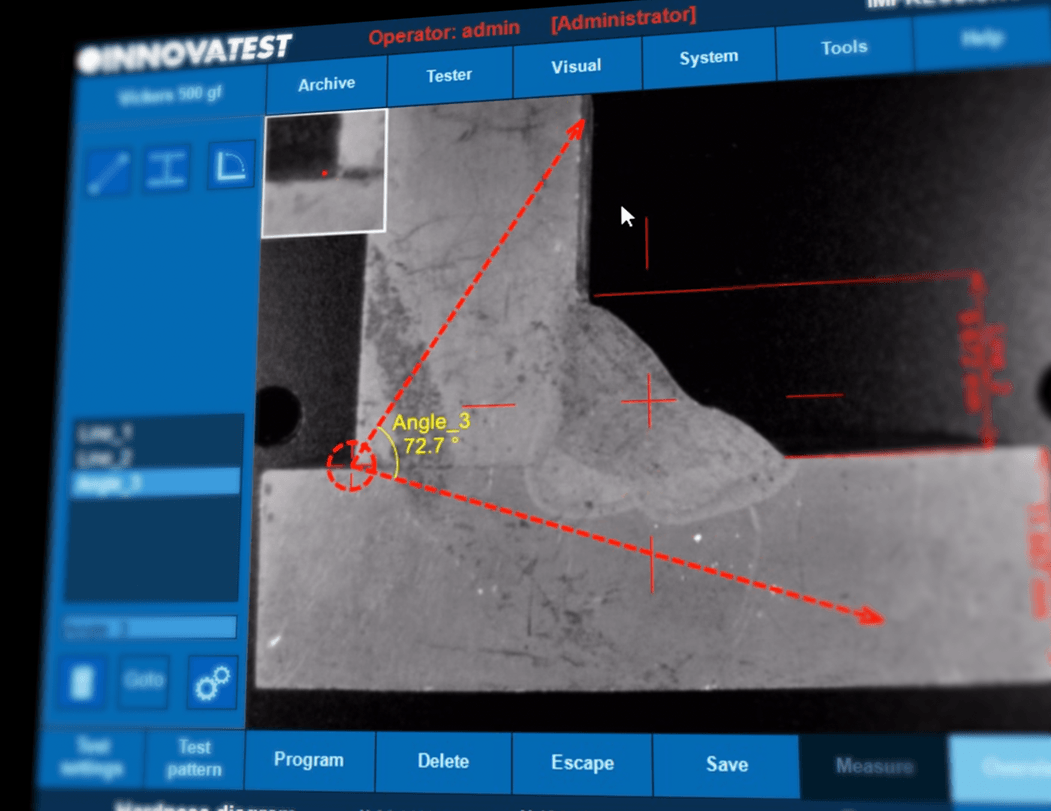The image size is (1051, 811).
Task: Switch to the Visual menu
Action: (x=576, y=66)
